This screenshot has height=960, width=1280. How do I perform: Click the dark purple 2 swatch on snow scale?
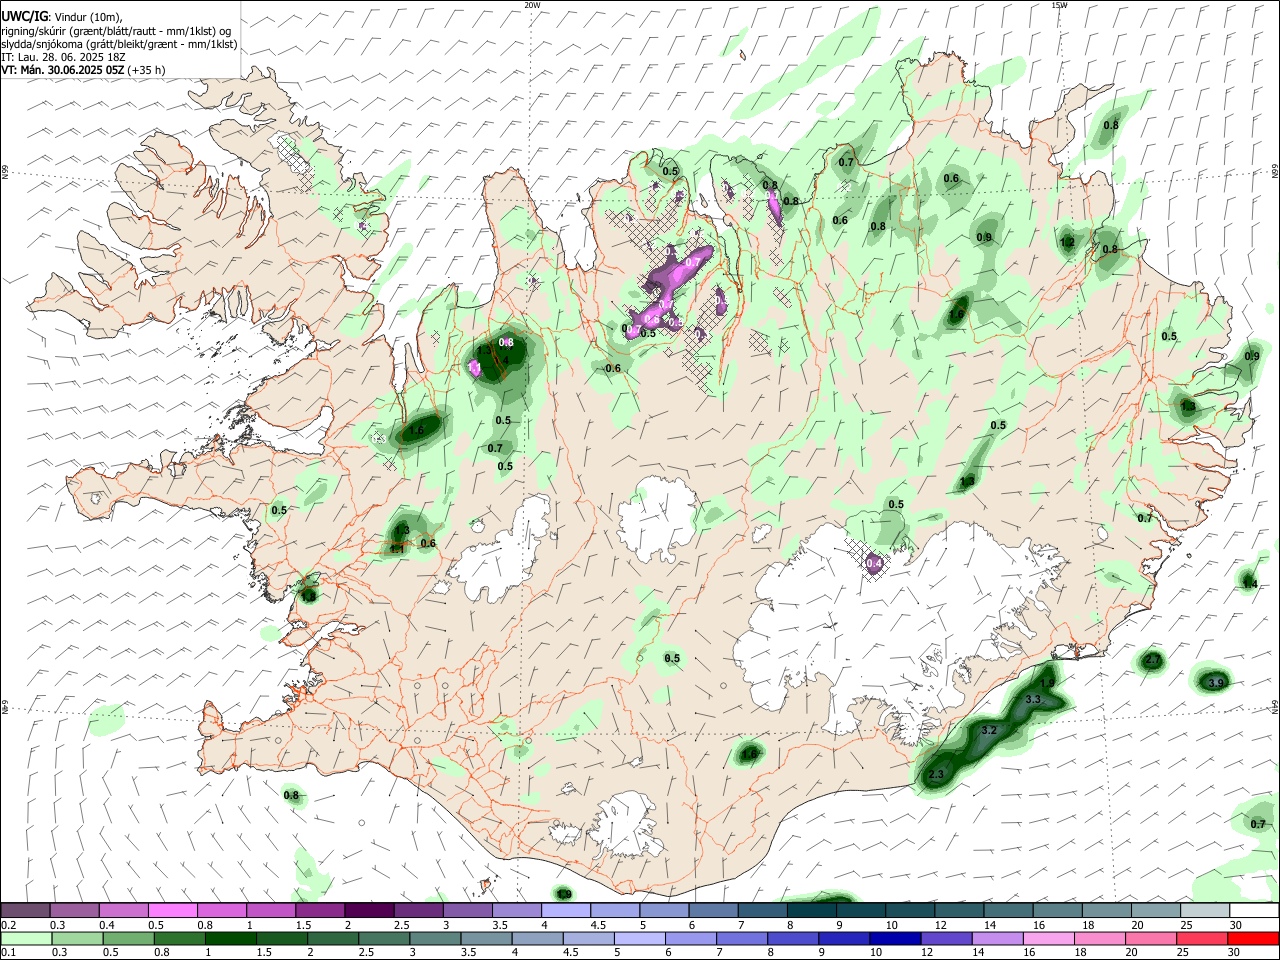point(368,910)
